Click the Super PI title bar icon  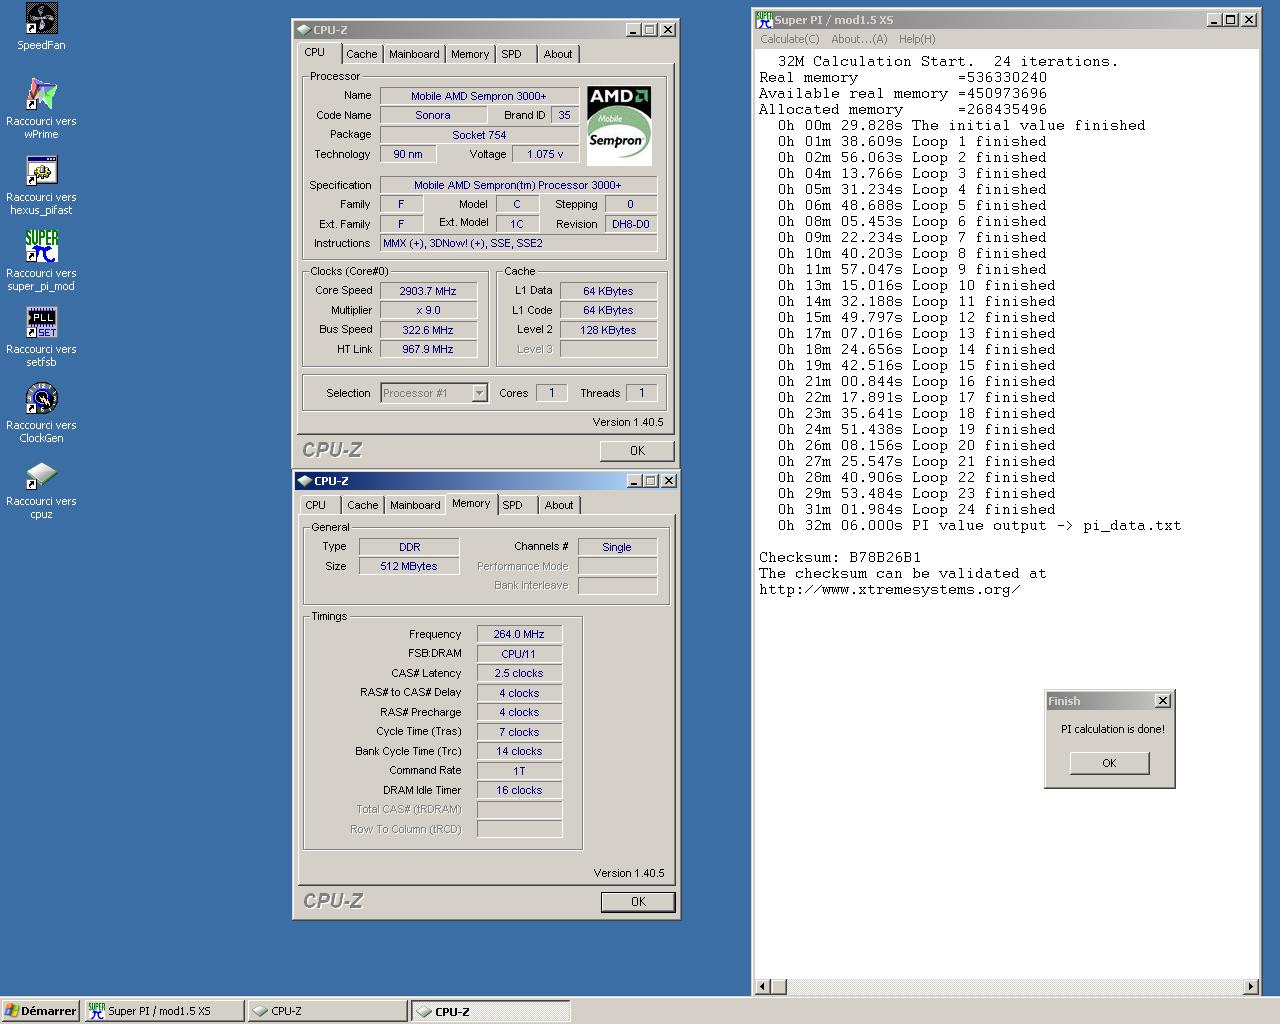click(x=764, y=19)
